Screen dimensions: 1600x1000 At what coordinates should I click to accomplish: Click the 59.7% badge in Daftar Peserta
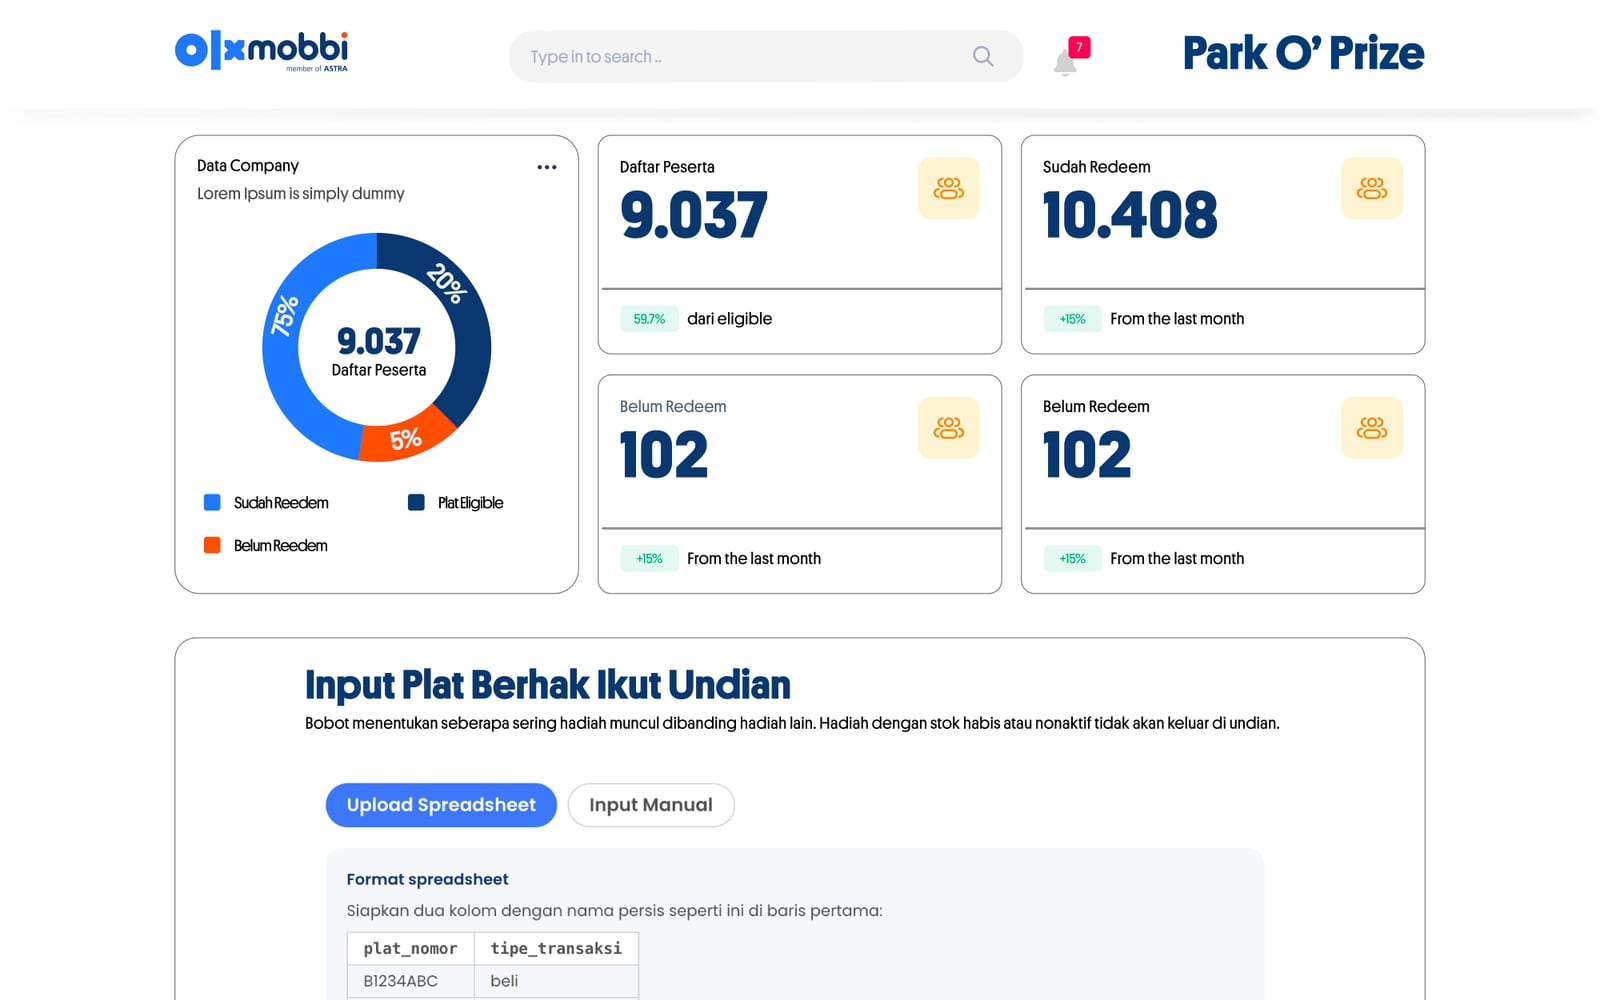(649, 319)
